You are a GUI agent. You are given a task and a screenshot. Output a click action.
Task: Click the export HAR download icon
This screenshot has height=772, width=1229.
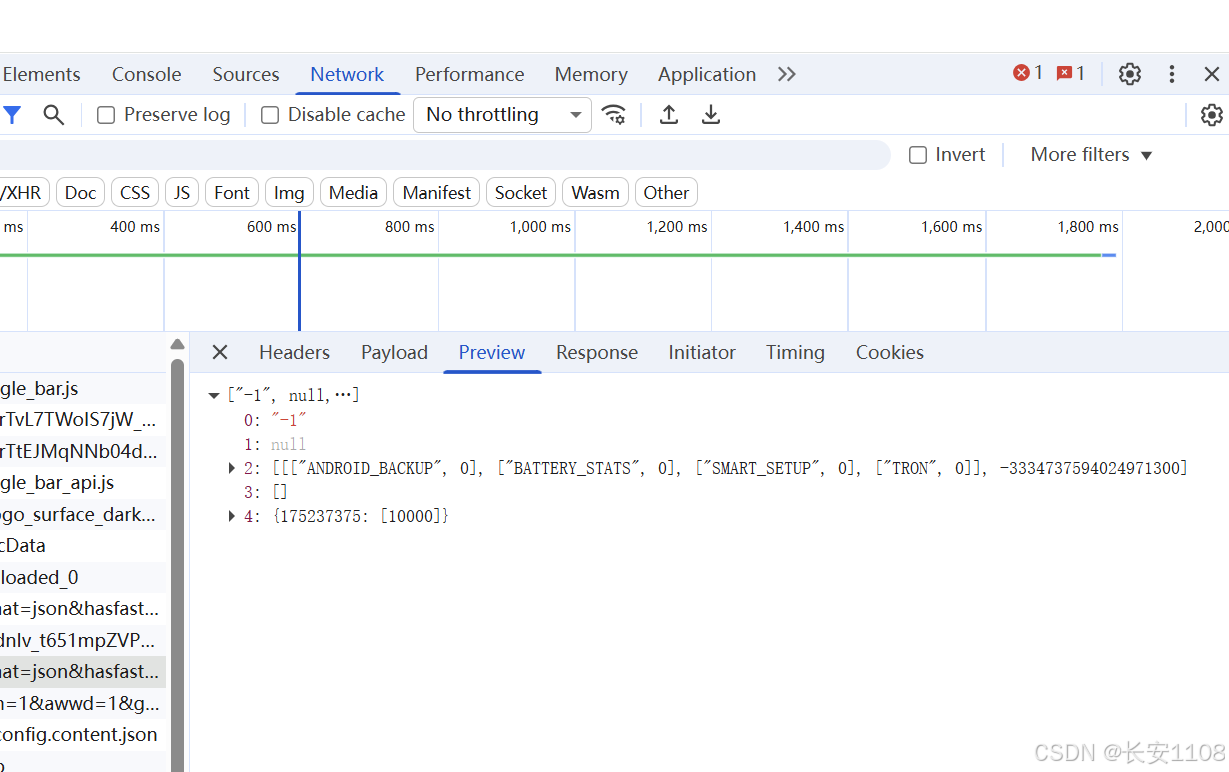[x=711, y=115]
